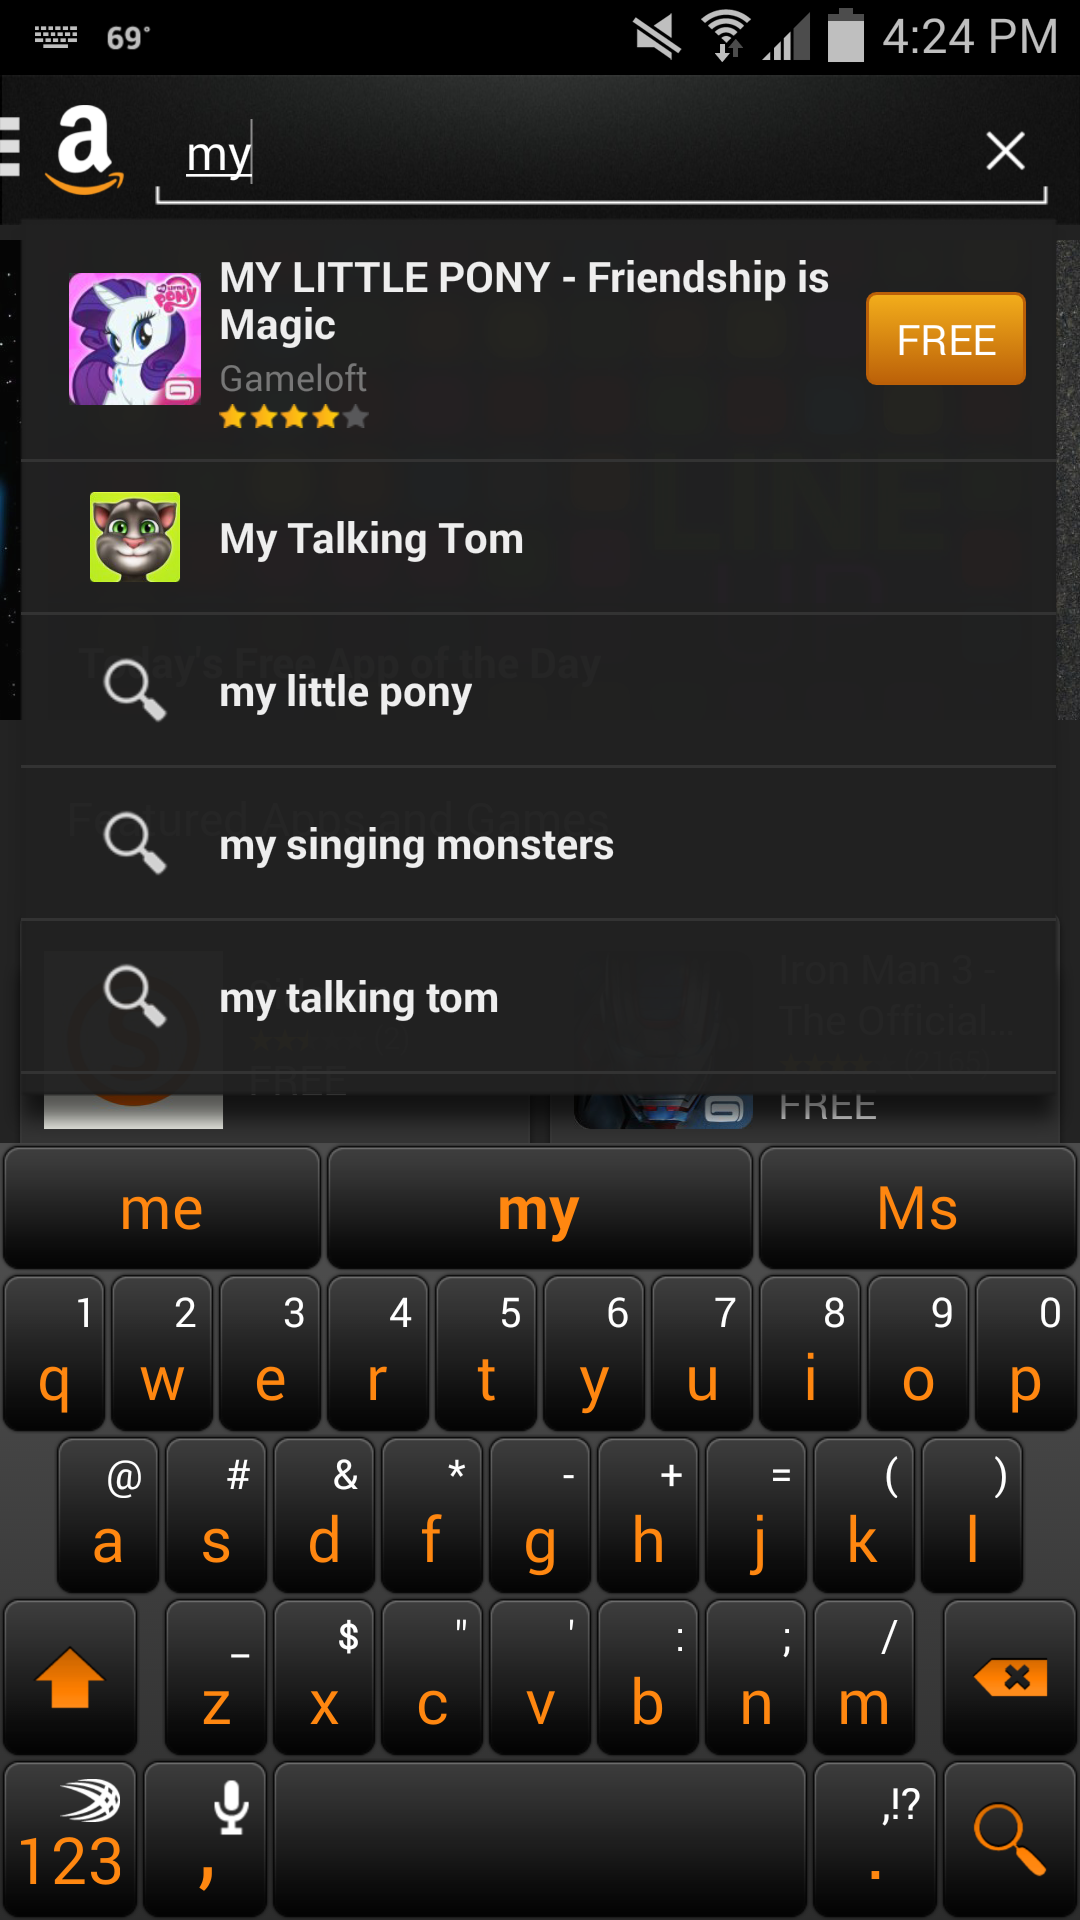Viewport: 1080px width, 1920px height.
Task: Tap the microphone voice input key
Action: [x=206, y=1838]
